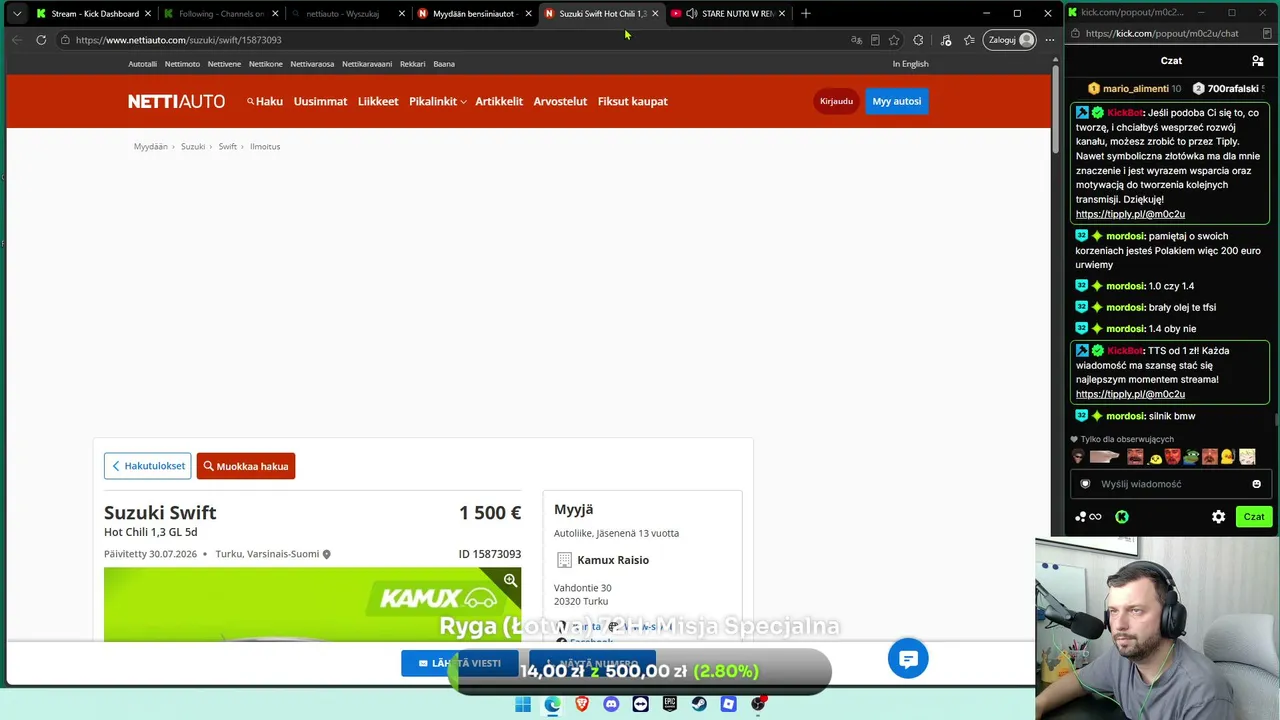The image size is (1280, 720).
Task: Open the Kamux Raisio seller link
Action: tap(613, 560)
